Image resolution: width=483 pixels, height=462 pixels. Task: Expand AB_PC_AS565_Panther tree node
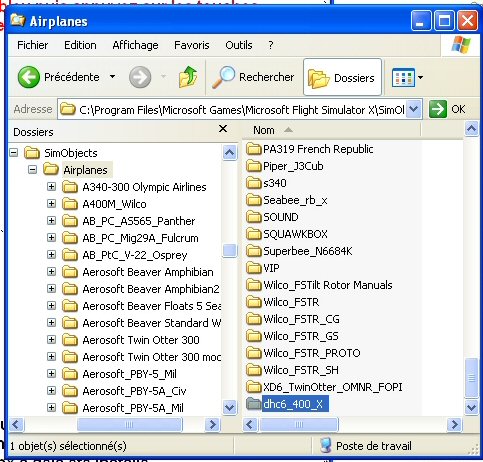pos(51,221)
